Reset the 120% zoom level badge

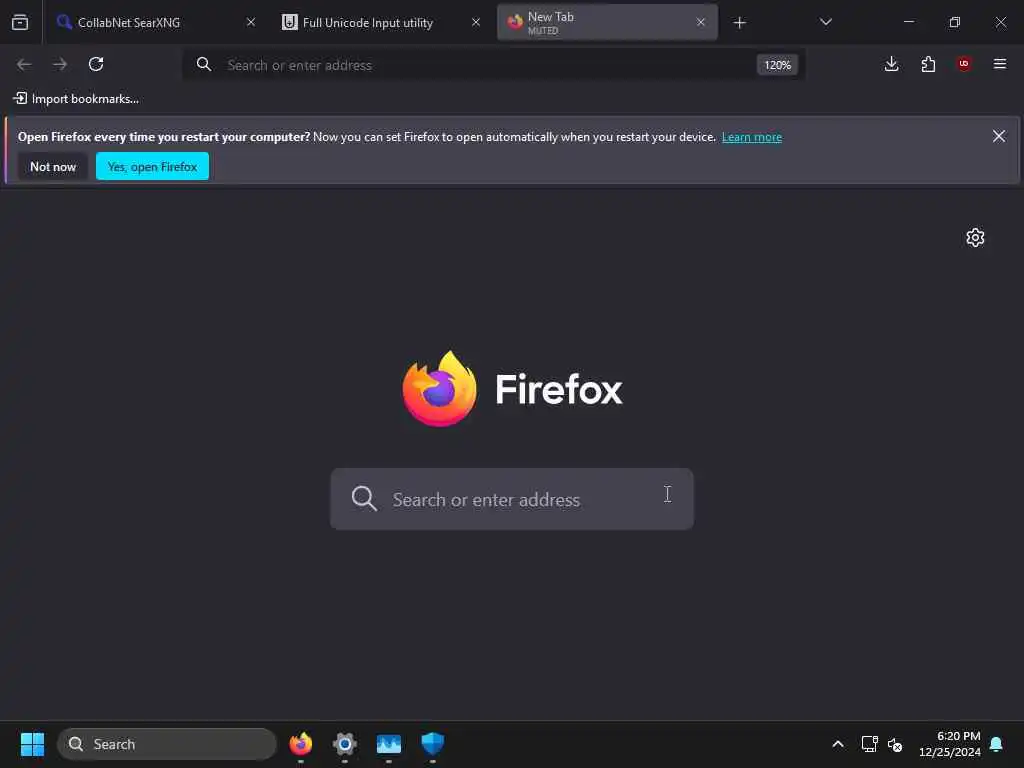[777, 65]
